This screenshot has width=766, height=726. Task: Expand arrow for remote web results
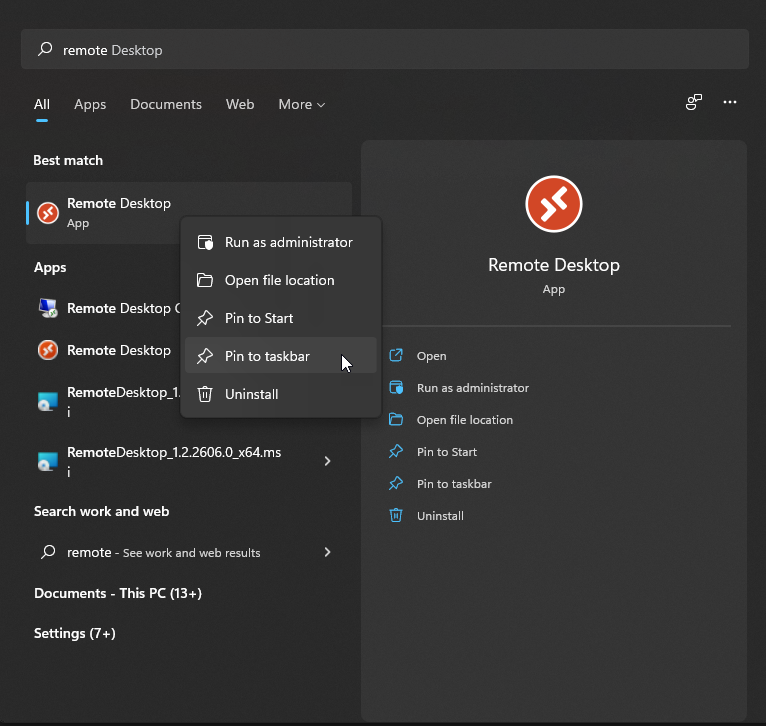point(327,552)
